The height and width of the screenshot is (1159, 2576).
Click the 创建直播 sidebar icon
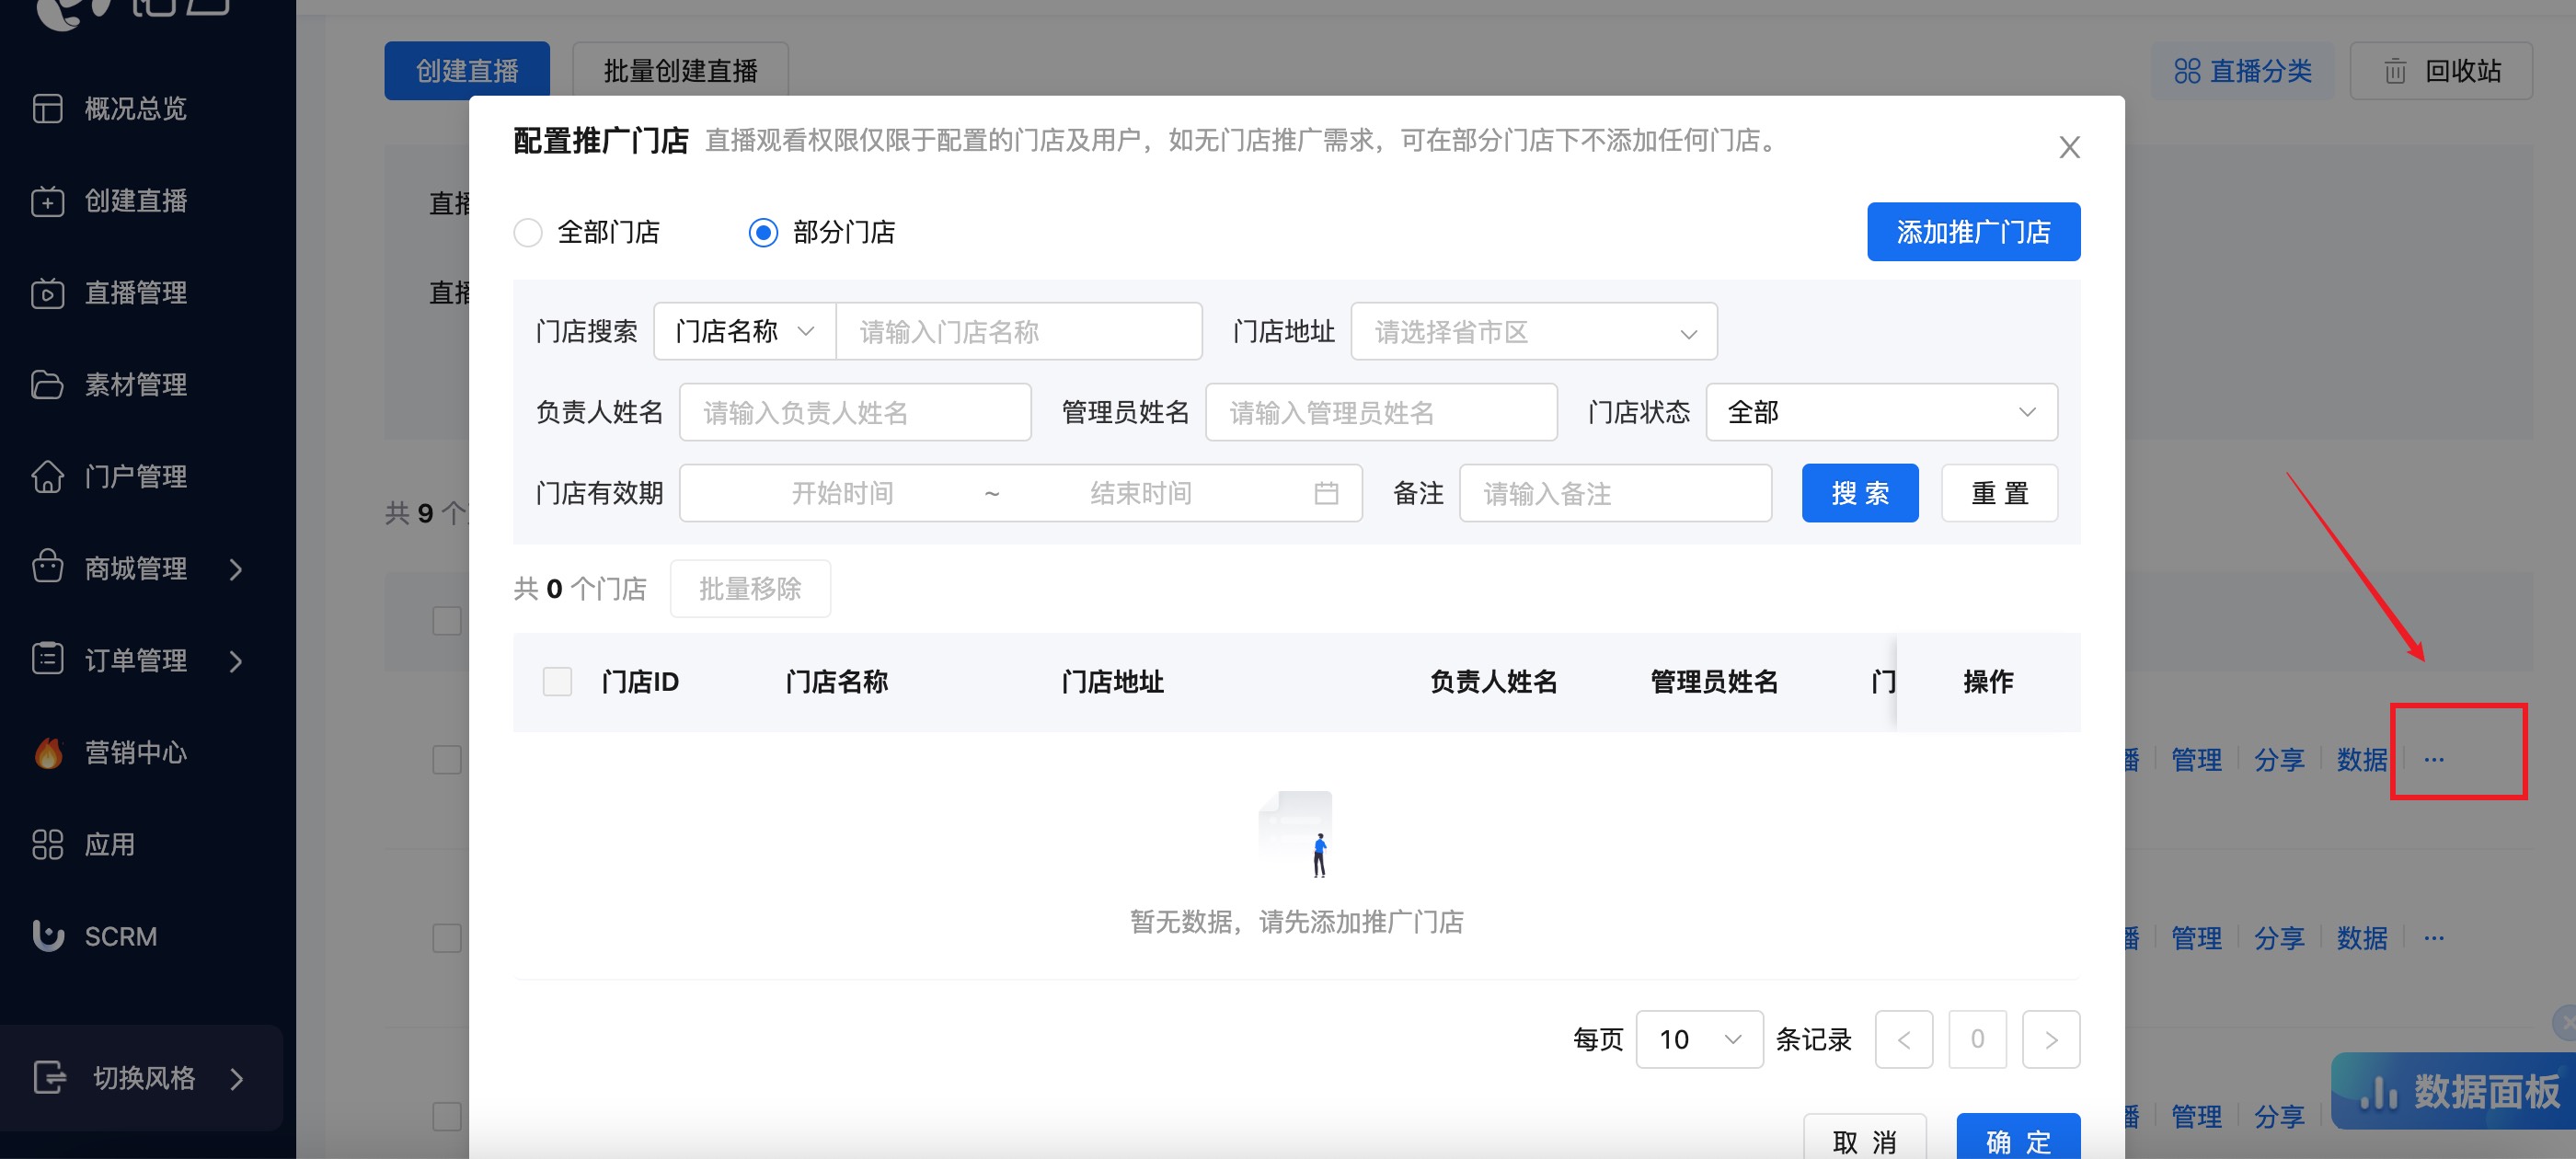click(47, 201)
